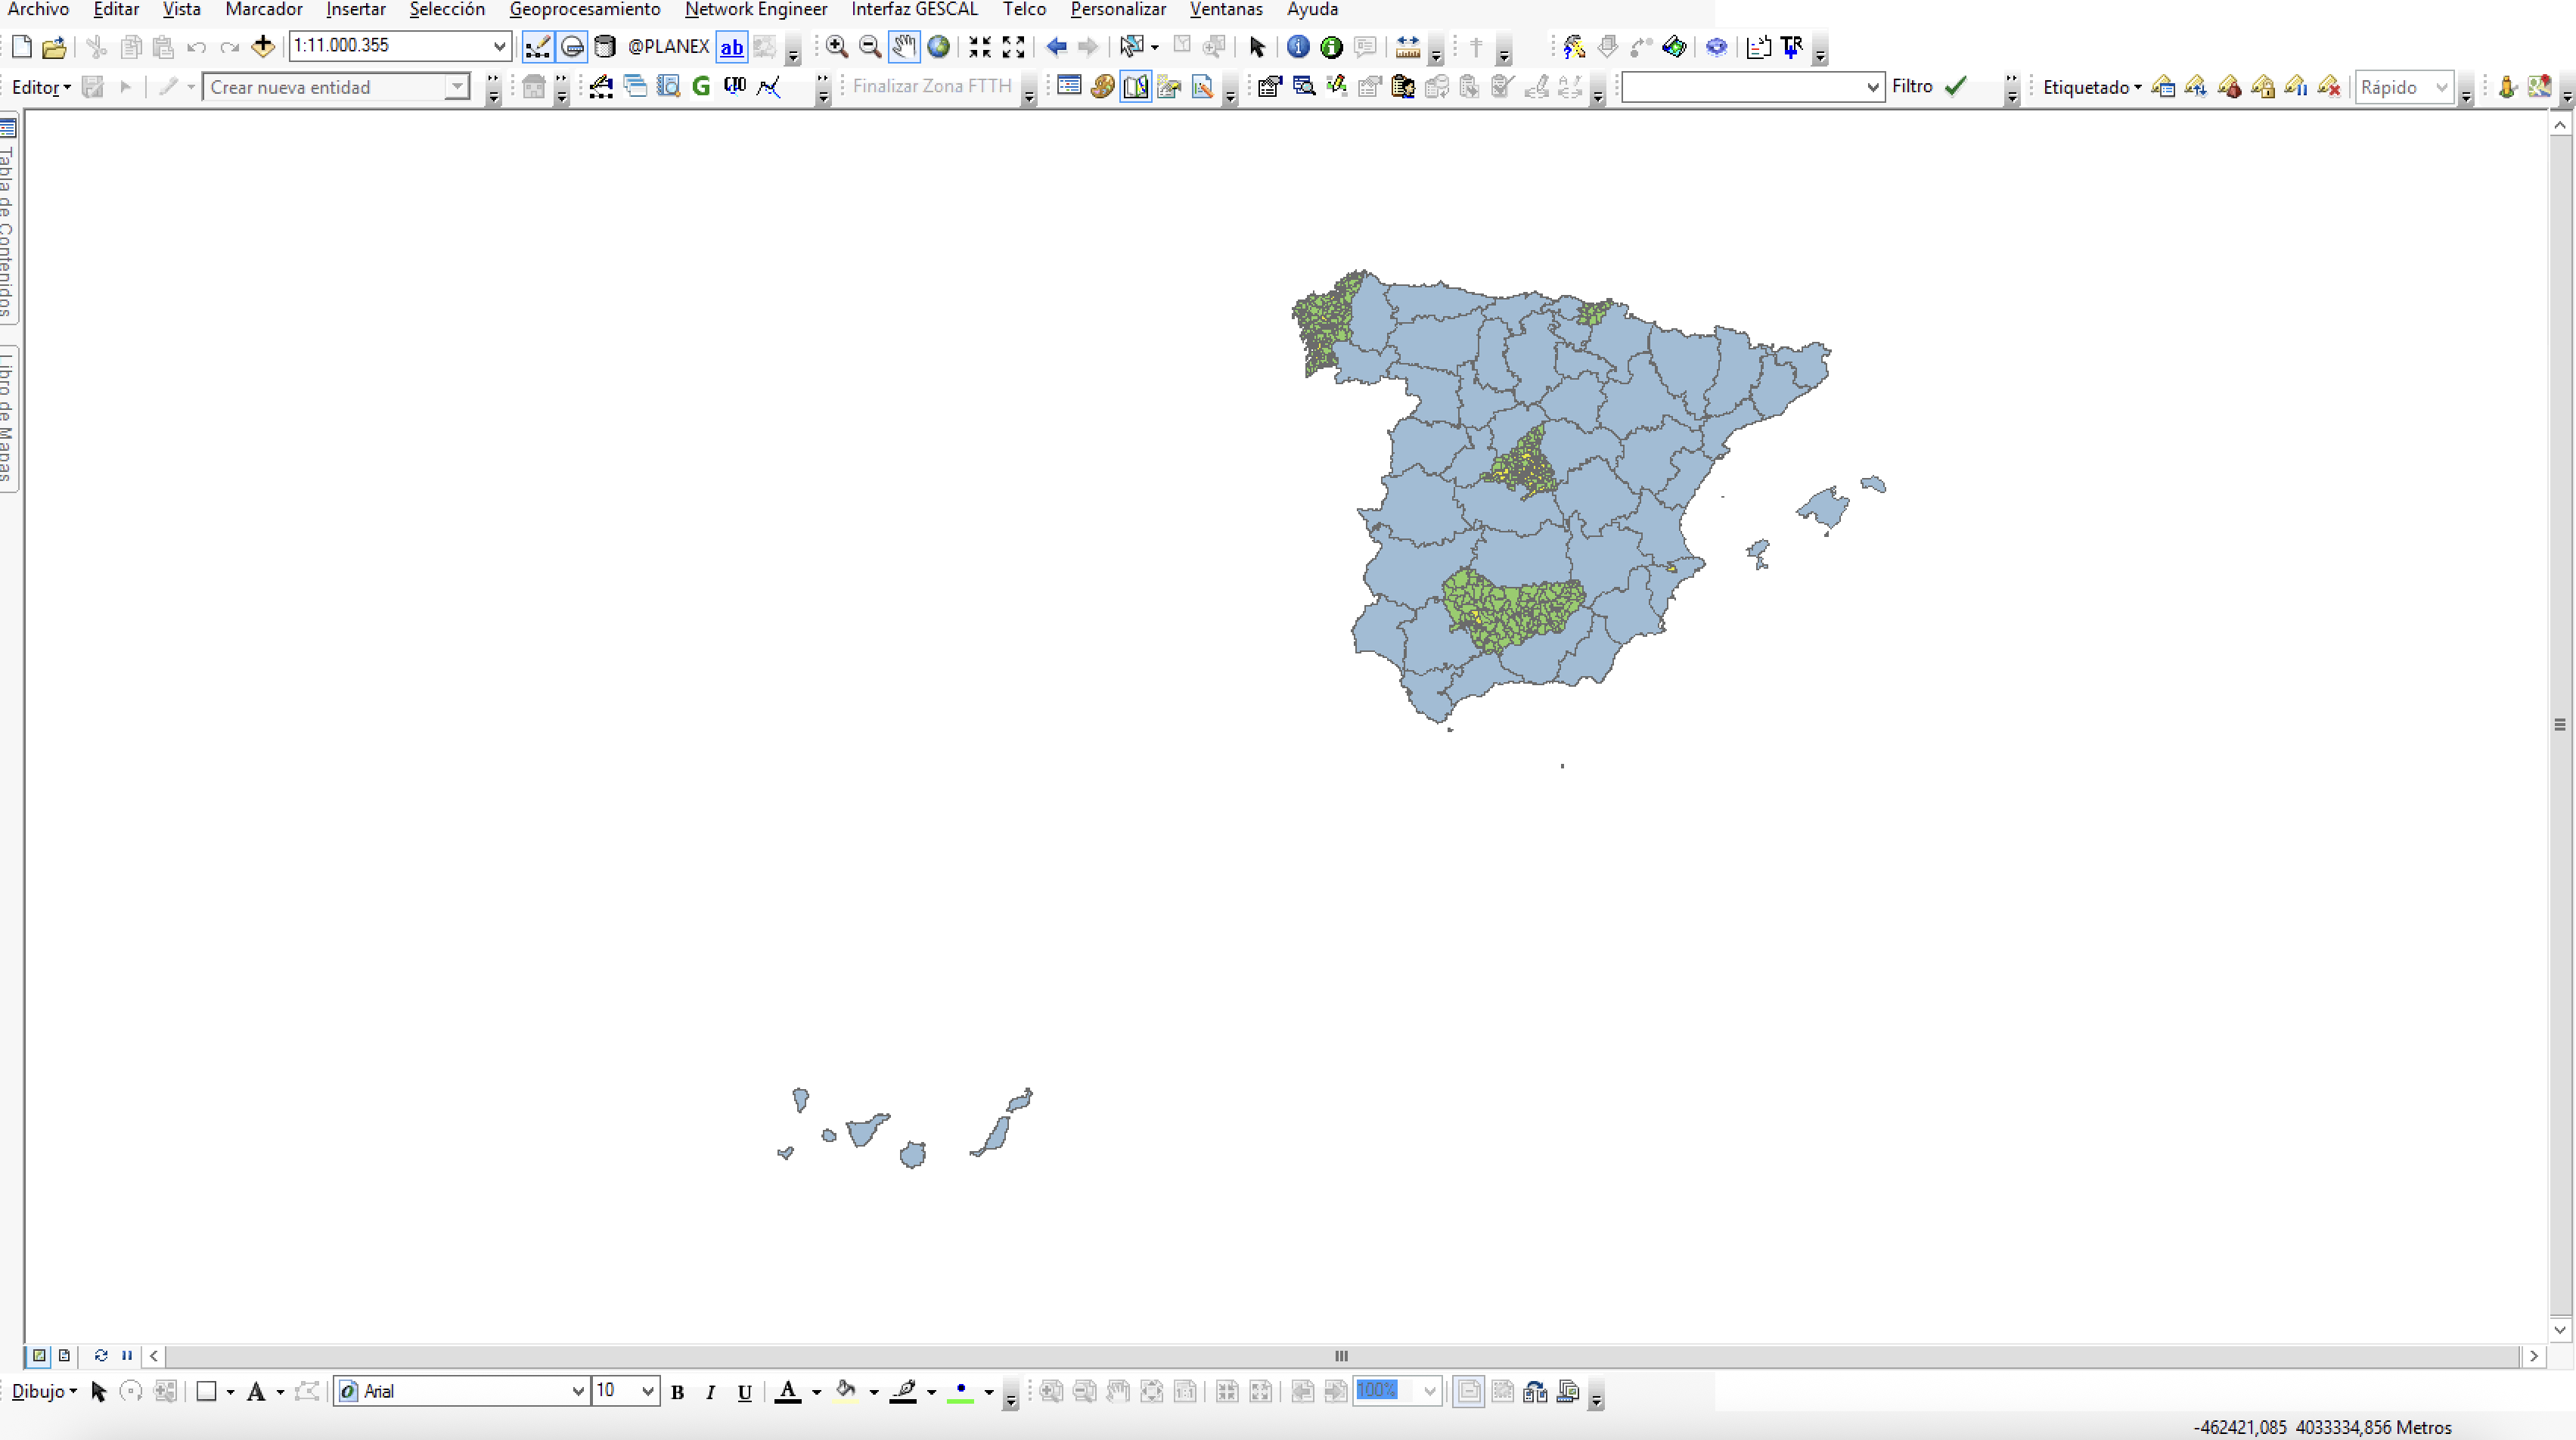Toggle the highlighted open map book button
Screen dimensions: 2576x1440
[1136, 87]
